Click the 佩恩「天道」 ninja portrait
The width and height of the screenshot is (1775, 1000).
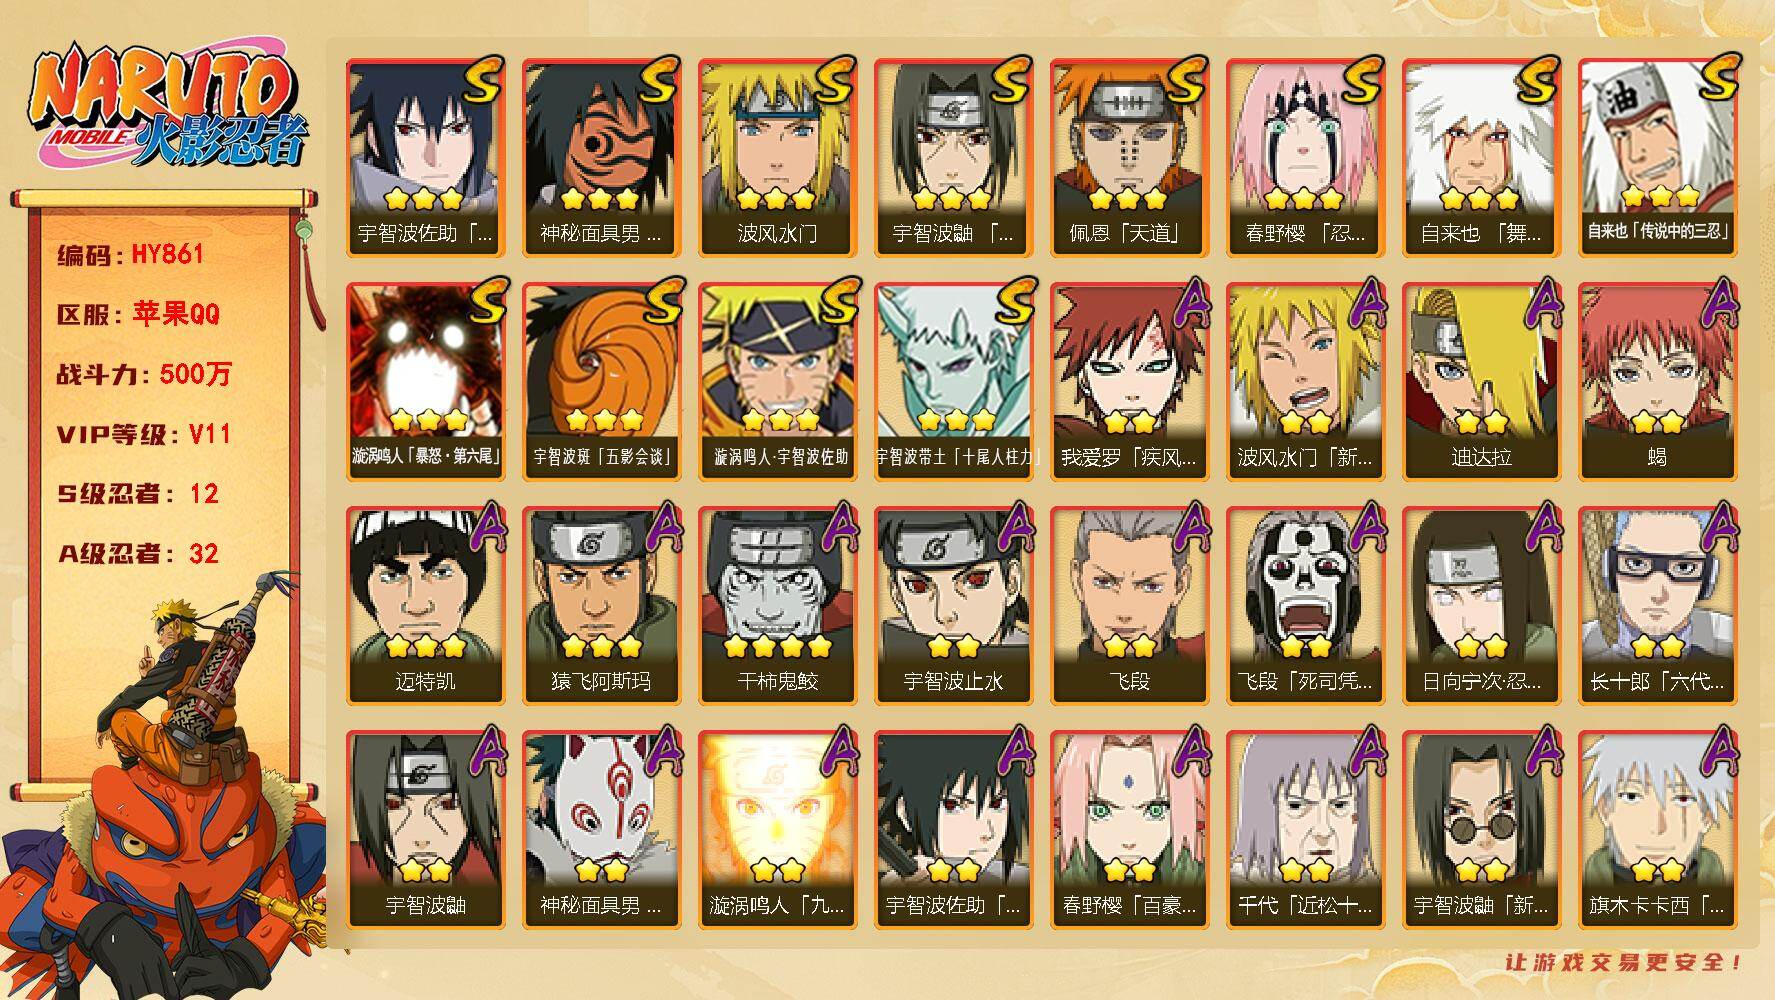1129,157
